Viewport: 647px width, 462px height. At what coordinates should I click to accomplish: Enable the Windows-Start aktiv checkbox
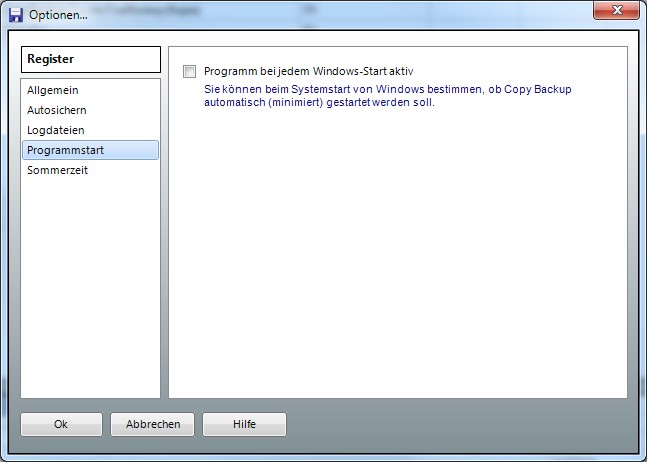(x=190, y=72)
